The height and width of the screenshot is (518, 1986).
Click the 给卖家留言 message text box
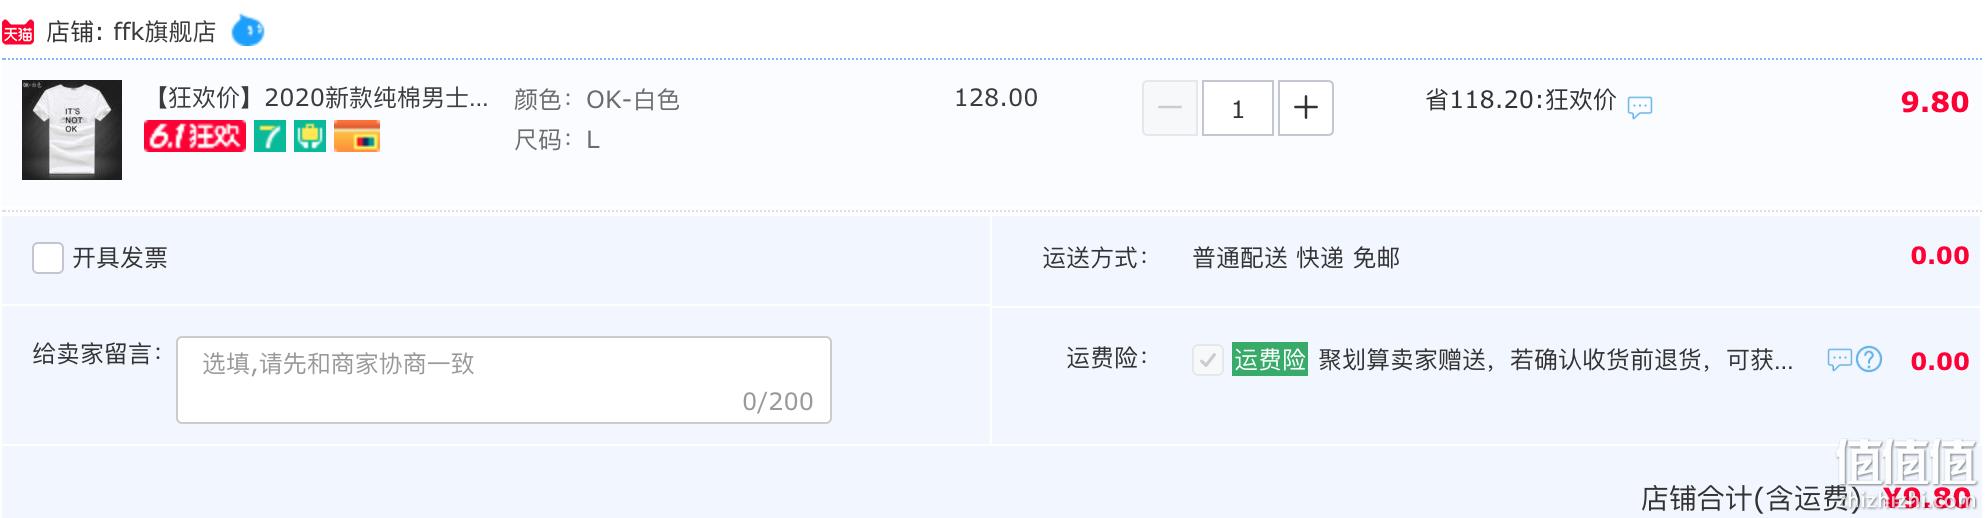click(504, 380)
